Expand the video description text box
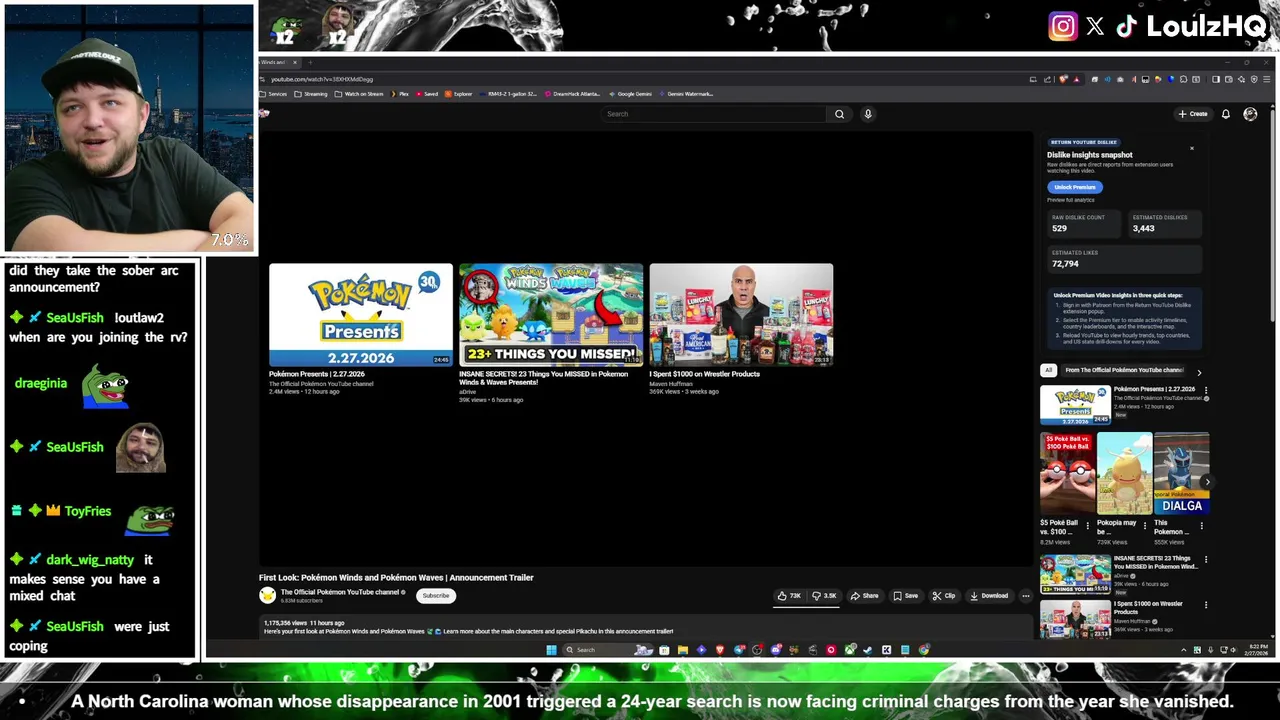Image resolution: width=1280 pixels, height=720 pixels. [645, 627]
